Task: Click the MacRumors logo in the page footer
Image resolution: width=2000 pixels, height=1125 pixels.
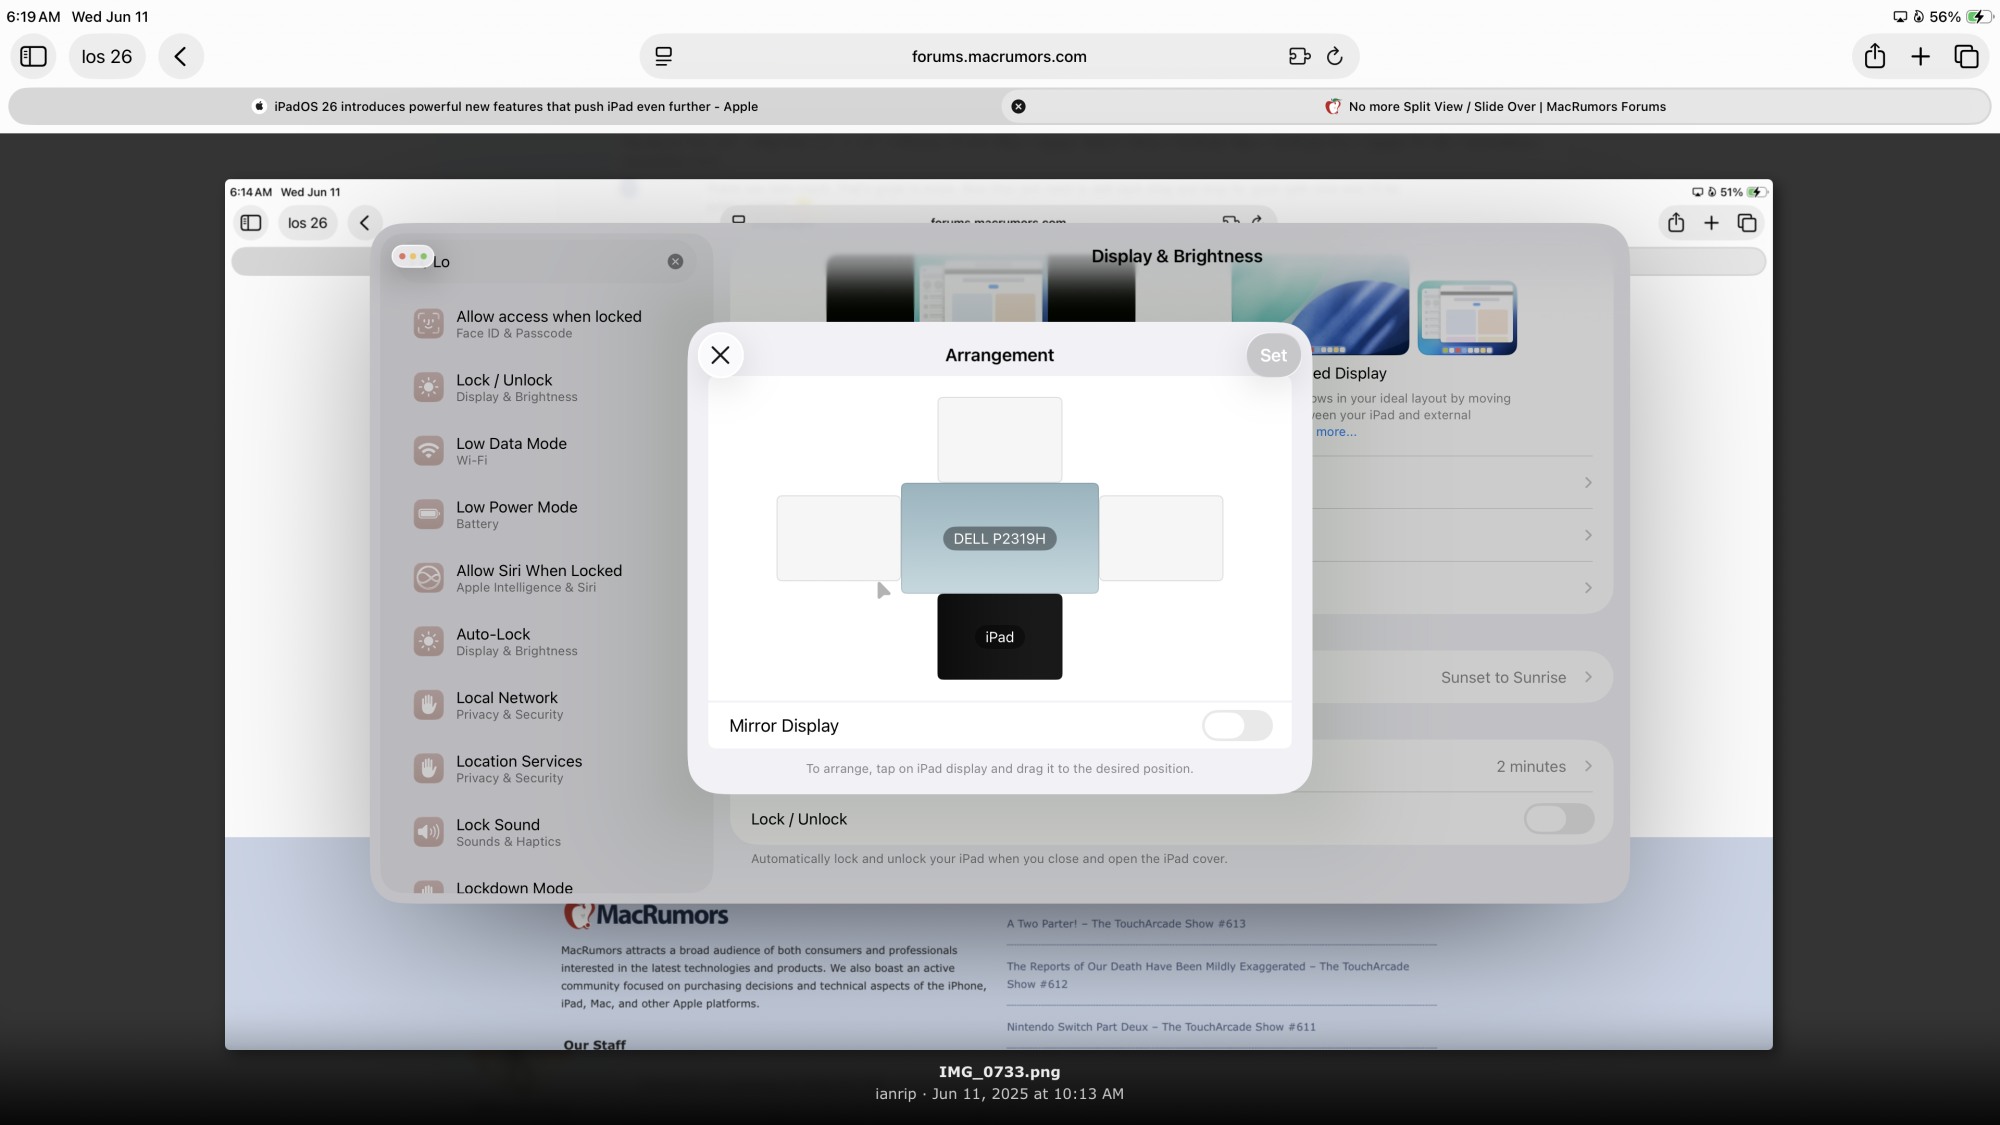Action: 646,915
